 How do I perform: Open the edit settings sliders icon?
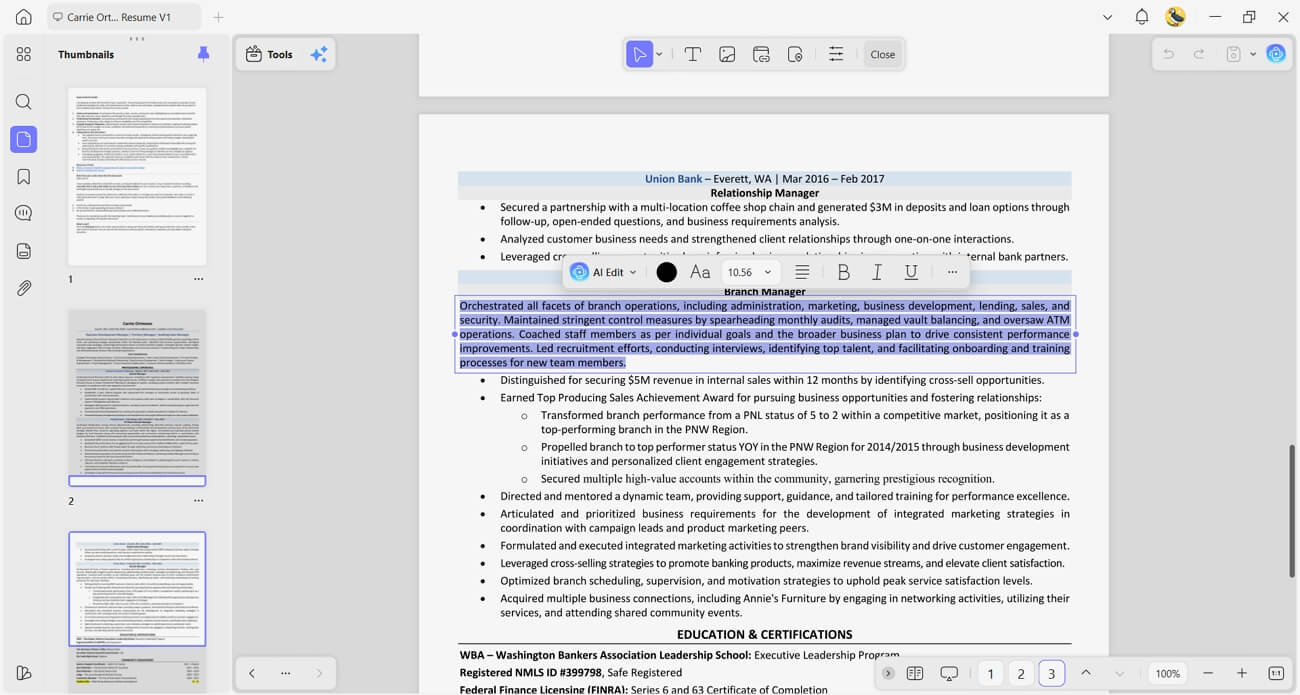point(836,54)
